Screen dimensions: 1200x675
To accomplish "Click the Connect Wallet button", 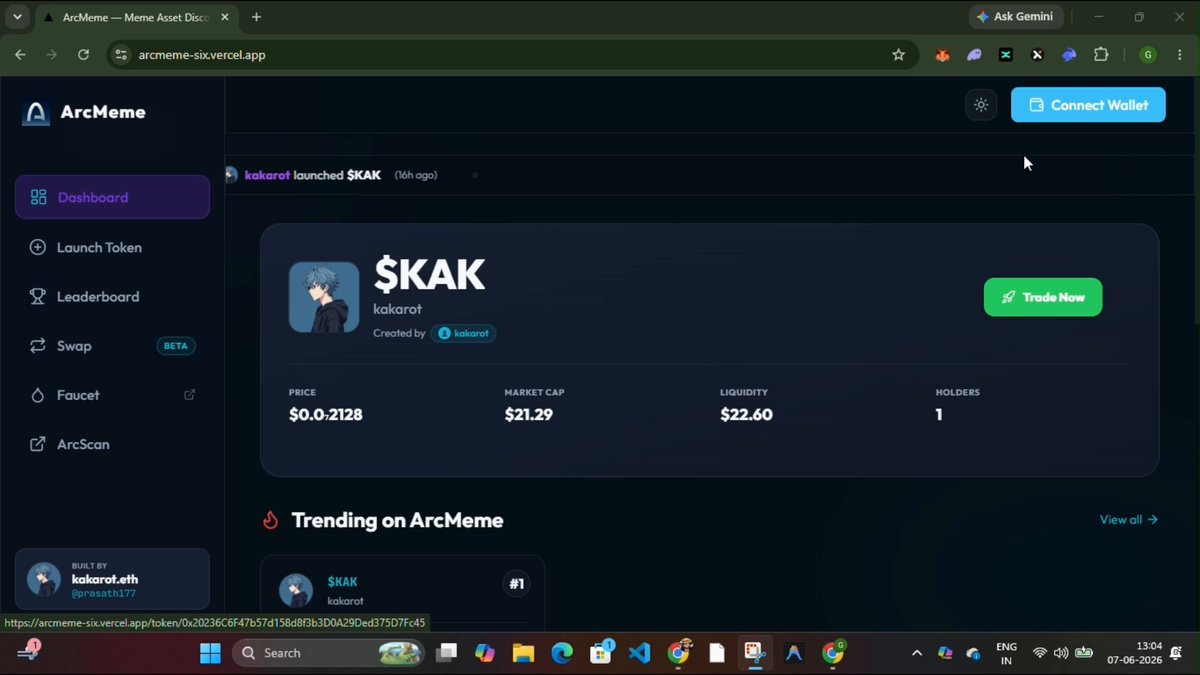I will pos(1088,105).
